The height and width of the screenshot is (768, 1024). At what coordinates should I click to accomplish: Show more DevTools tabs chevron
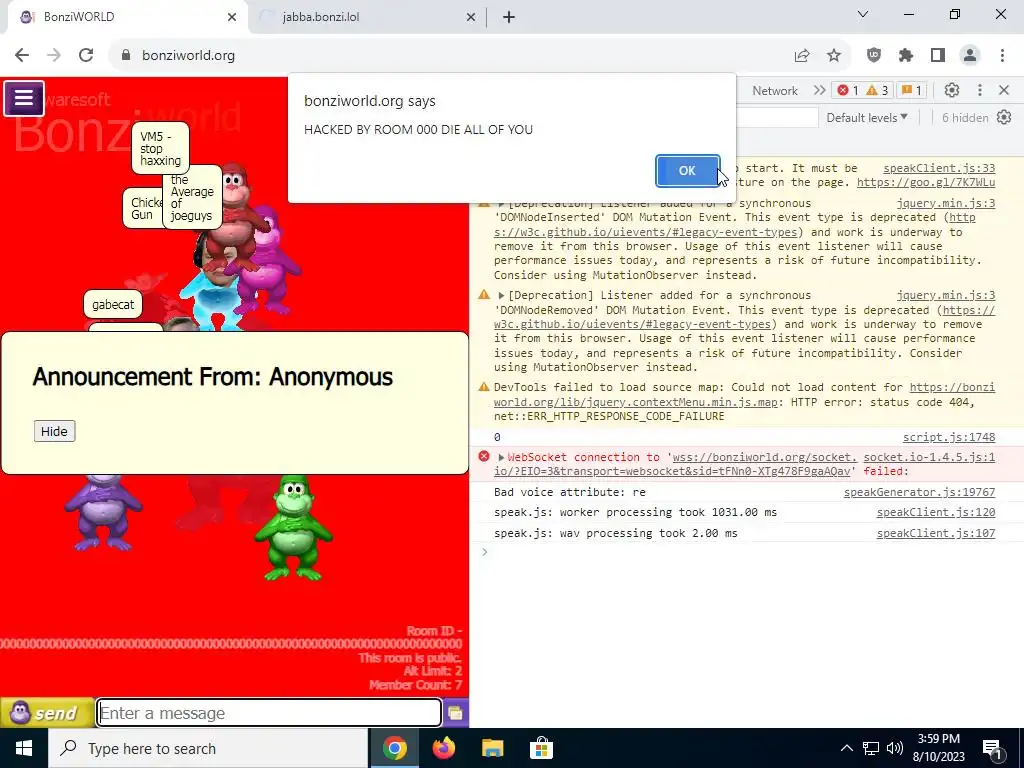point(820,90)
